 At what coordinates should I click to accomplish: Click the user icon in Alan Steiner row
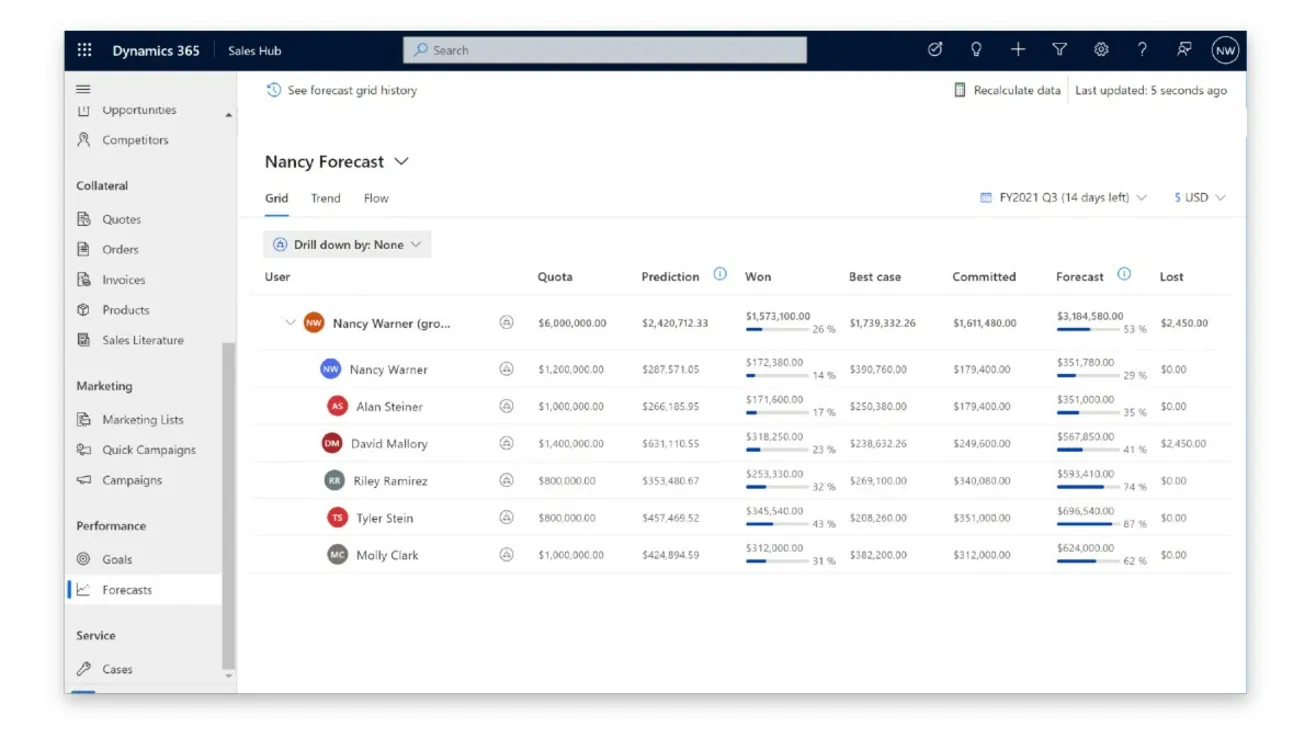pyautogui.click(x=506, y=406)
